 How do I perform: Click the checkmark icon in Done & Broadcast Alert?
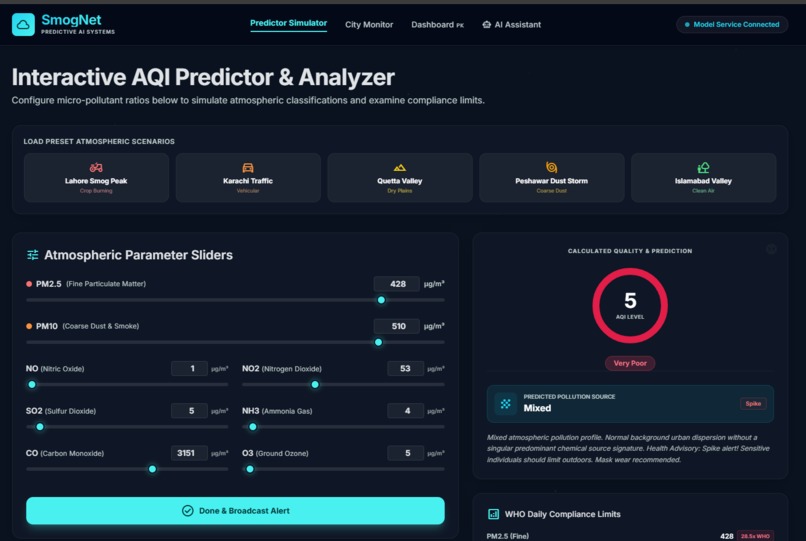pos(188,511)
